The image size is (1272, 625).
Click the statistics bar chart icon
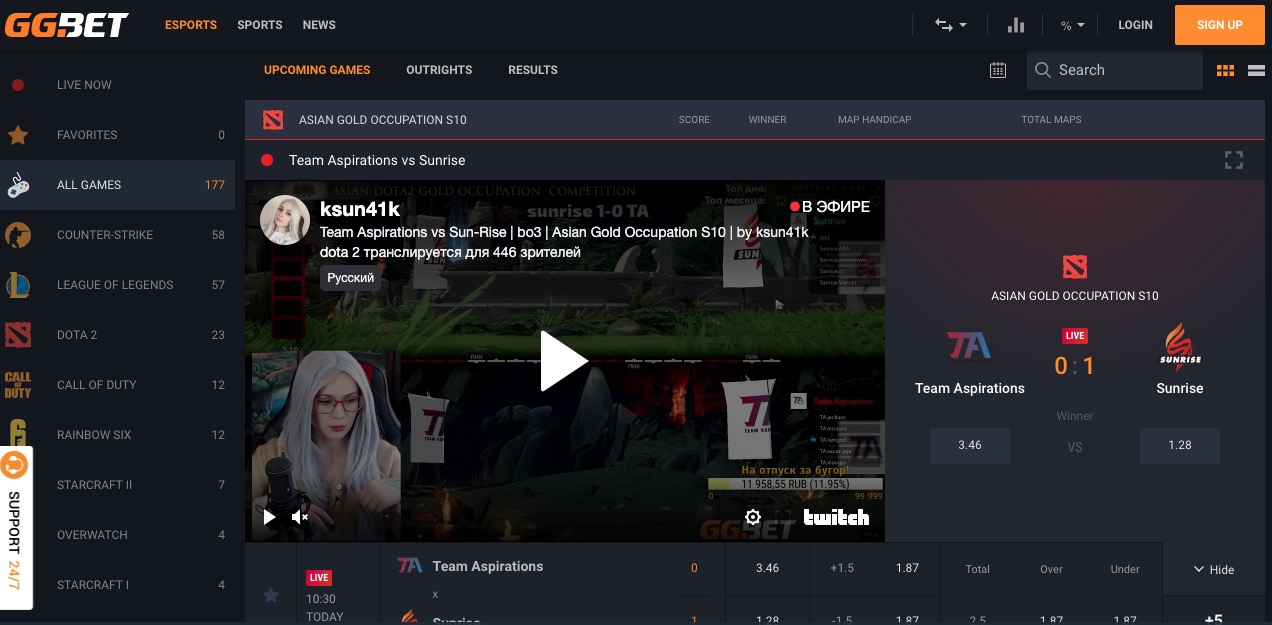tap(1016, 25)
